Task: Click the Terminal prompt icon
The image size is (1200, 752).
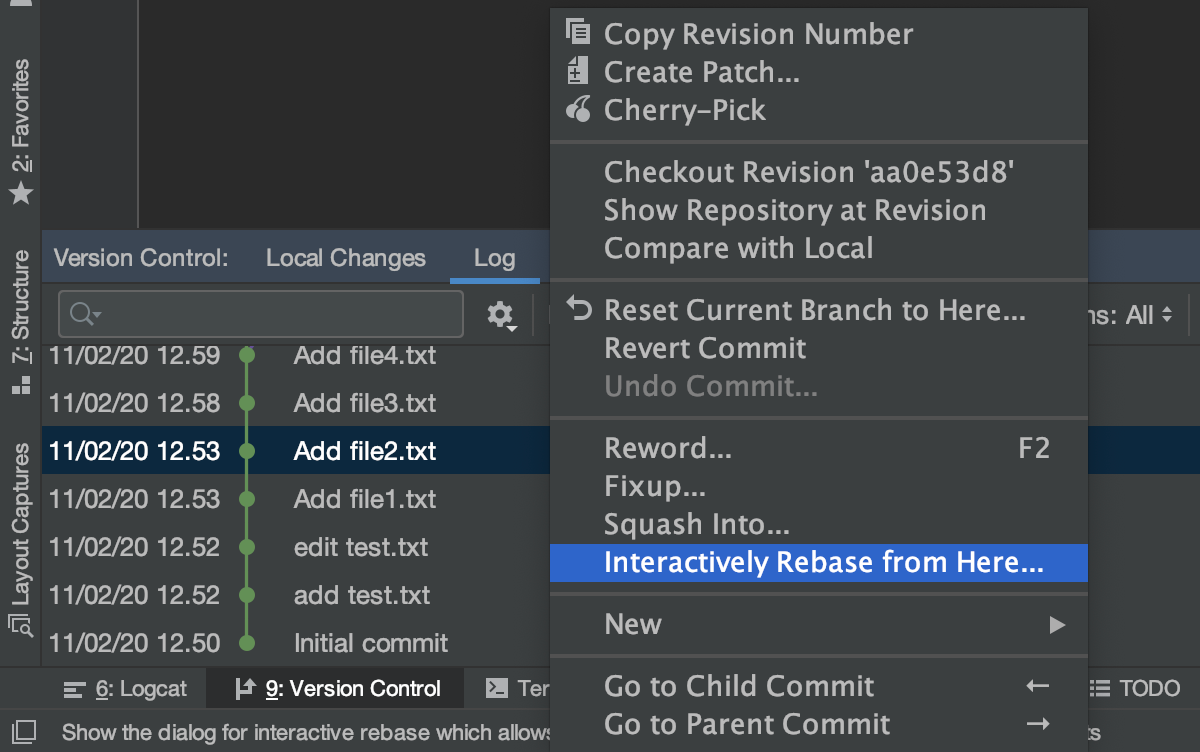Action: pyautogui.click(x=496, y=688)
